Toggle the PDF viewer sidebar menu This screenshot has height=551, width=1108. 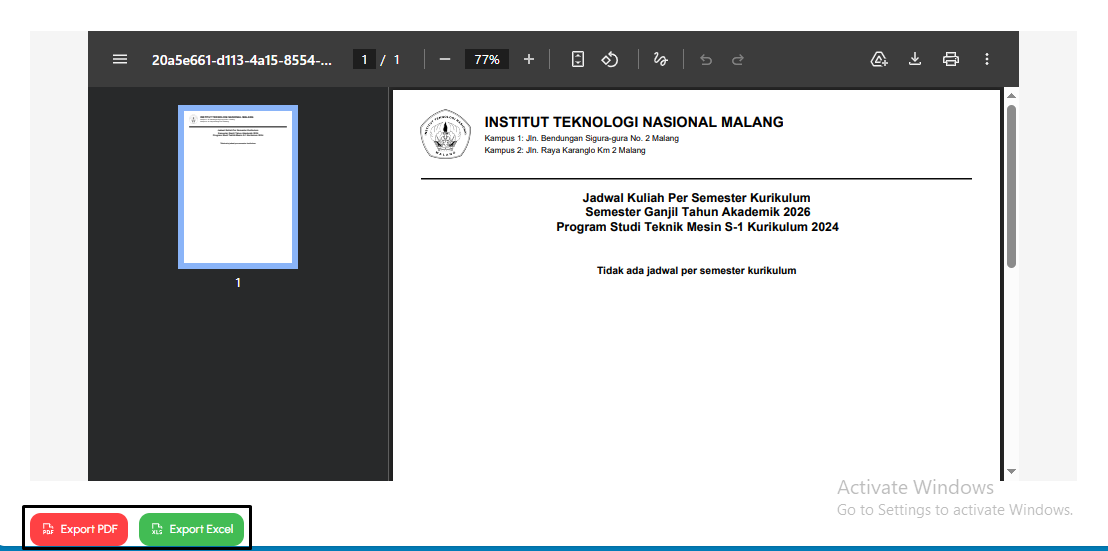120,59
